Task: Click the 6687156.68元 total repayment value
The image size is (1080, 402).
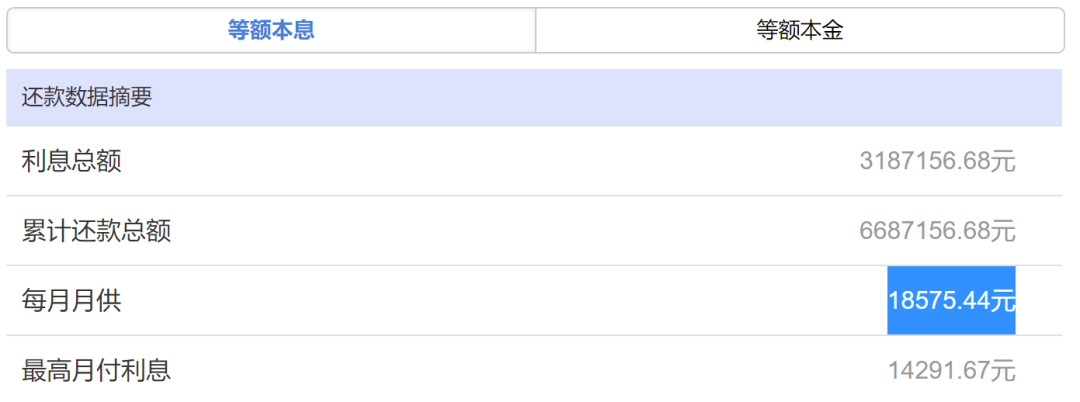Action: 937,231
